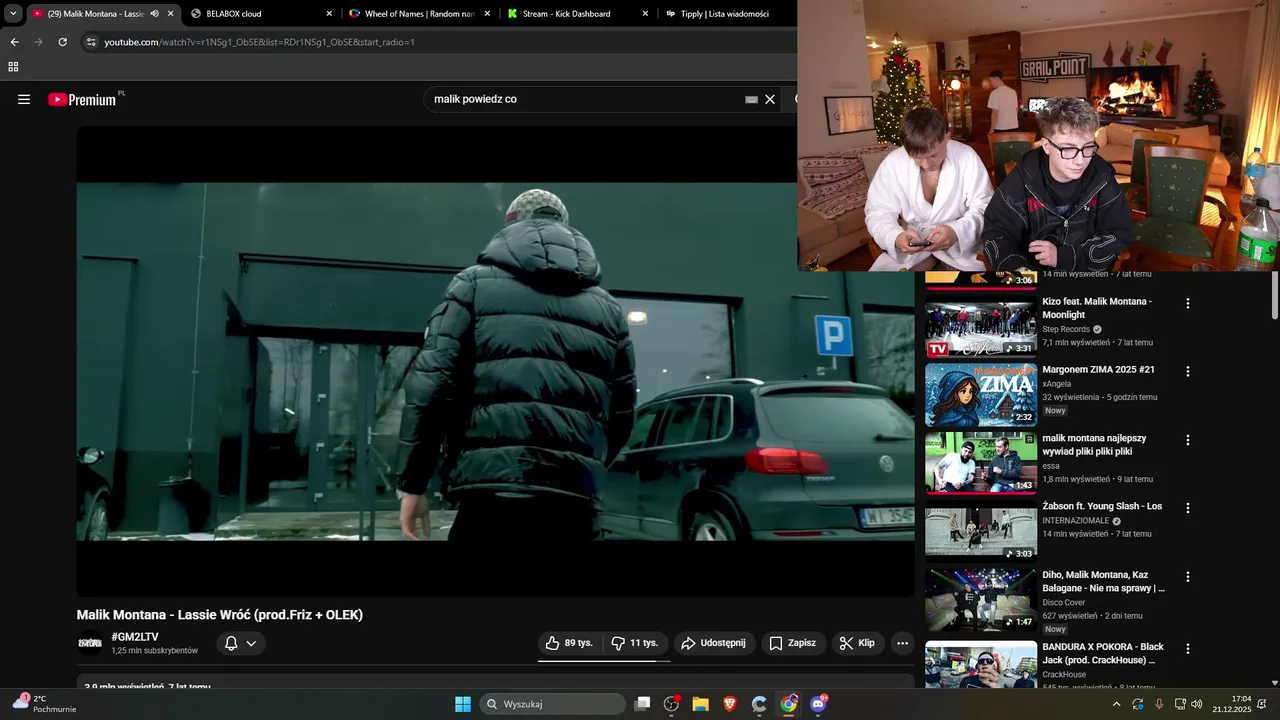Screen dimensions: 1280x720
Task: Open the 'Żabson ft. Young Slash - Los' title
Action: coord(1102,506)
